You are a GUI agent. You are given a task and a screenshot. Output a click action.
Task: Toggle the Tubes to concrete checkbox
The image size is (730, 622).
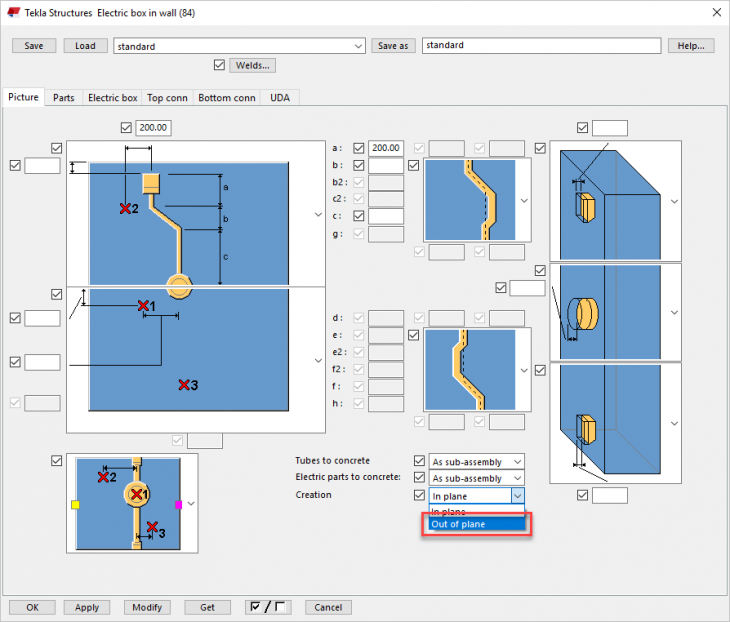[x=419, y=461]
